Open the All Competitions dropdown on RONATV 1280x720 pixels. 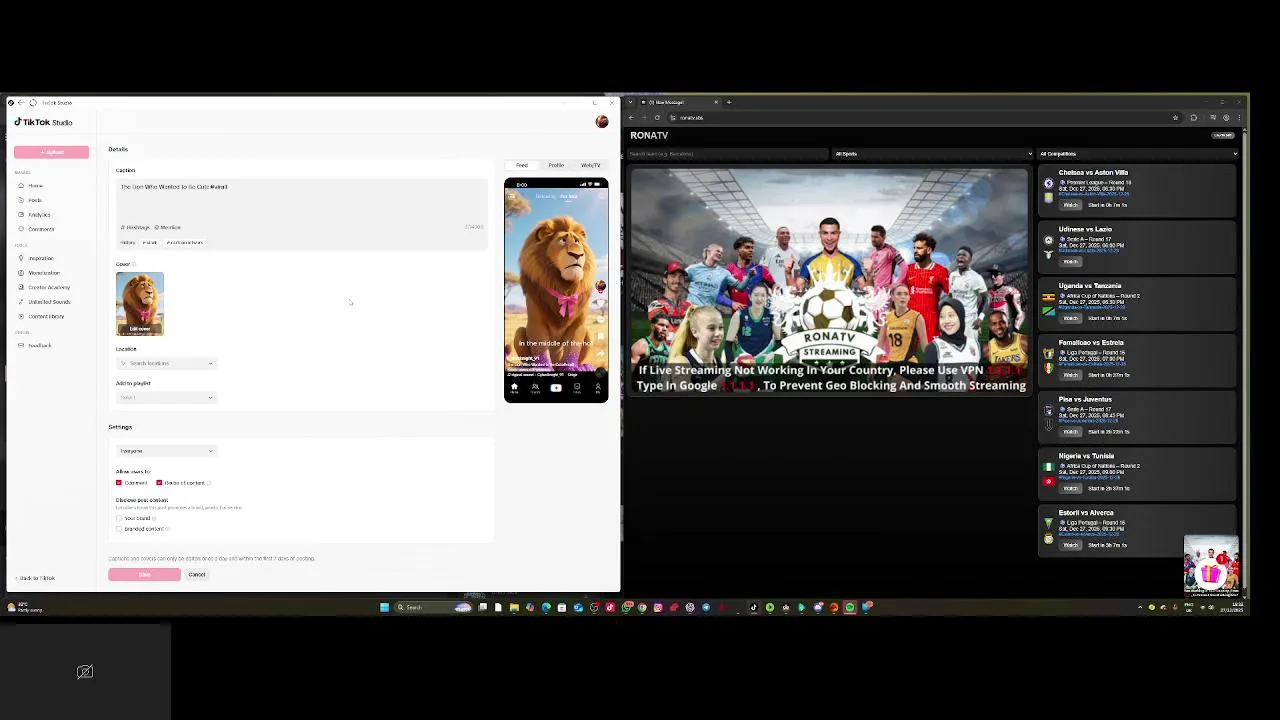1137,154
